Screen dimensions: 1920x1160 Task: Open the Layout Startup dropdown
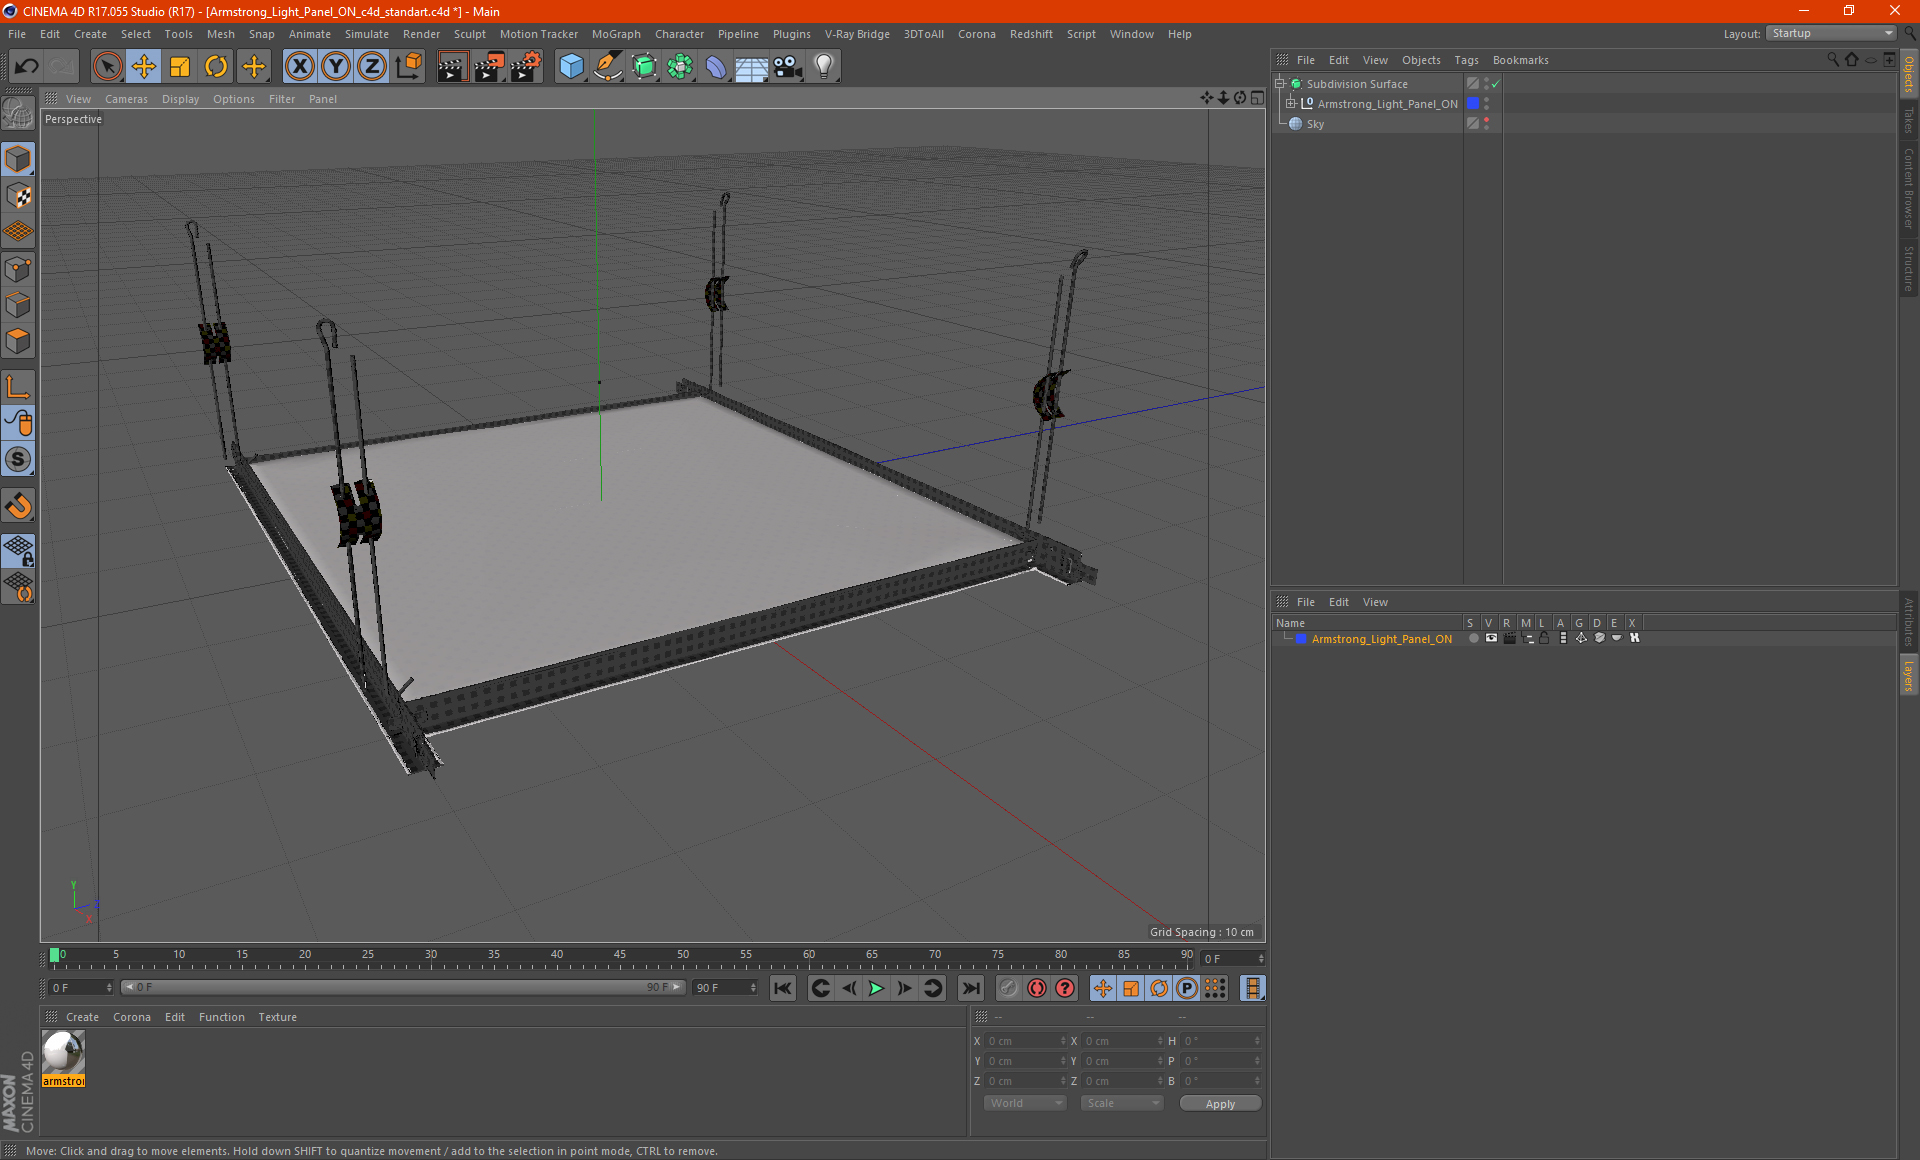tap(1831, 33)
